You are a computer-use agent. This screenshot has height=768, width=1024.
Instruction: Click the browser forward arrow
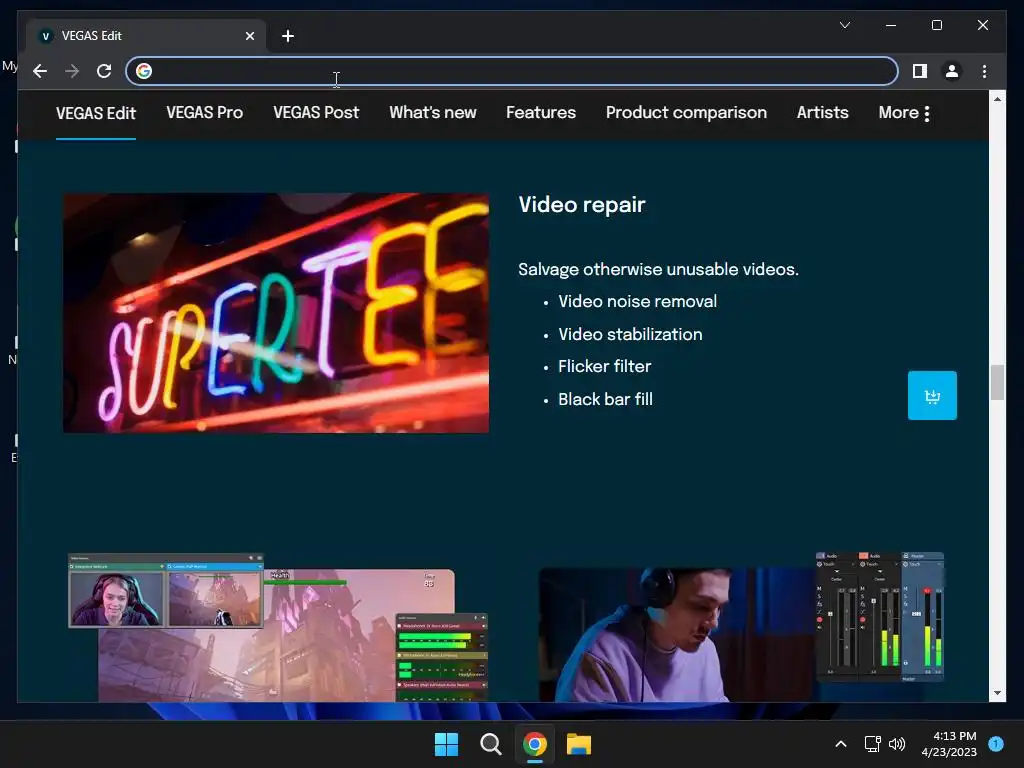tap(72, 71)
